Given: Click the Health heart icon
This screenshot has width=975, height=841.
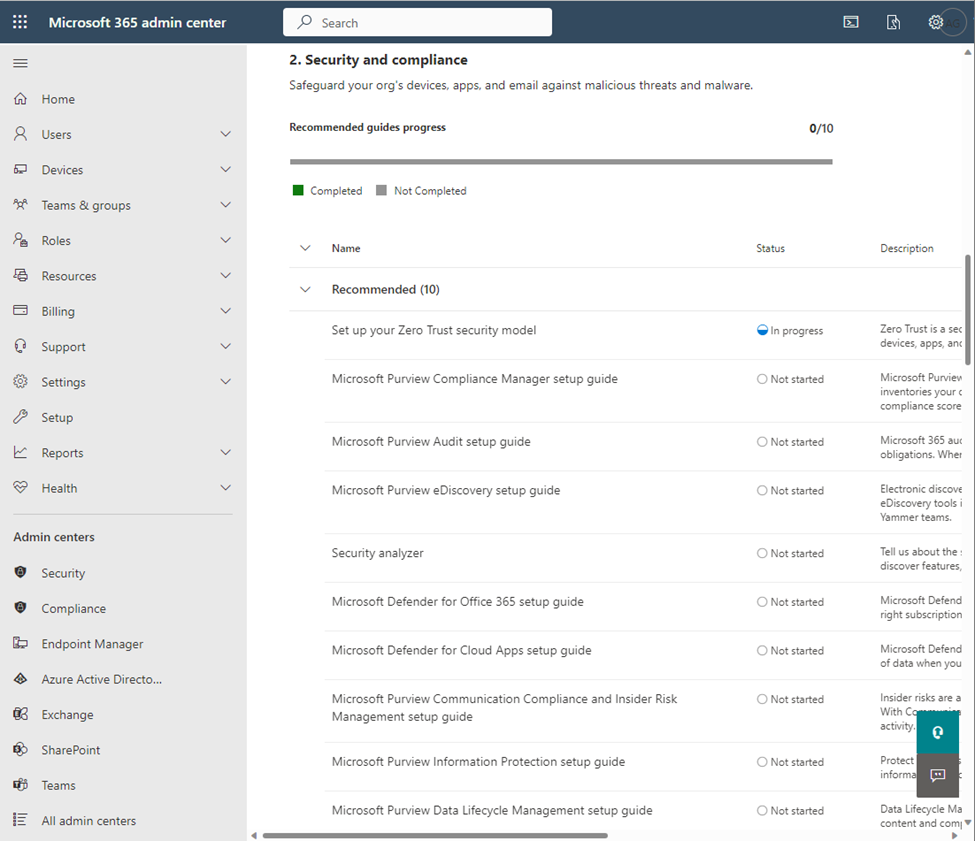Looking at the screenshot, I should click(x=21, y=487).
